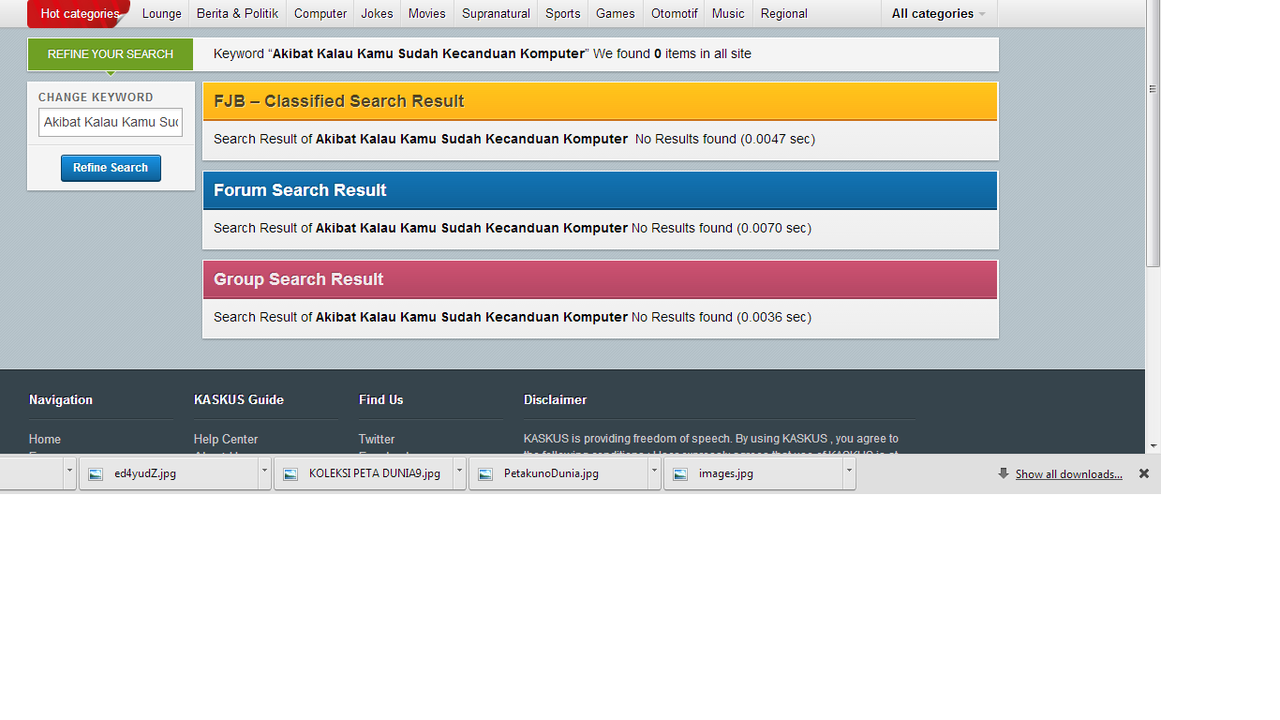Close the downloads bar
The width and height of the screenshot is (1280, 720).
1144,474
